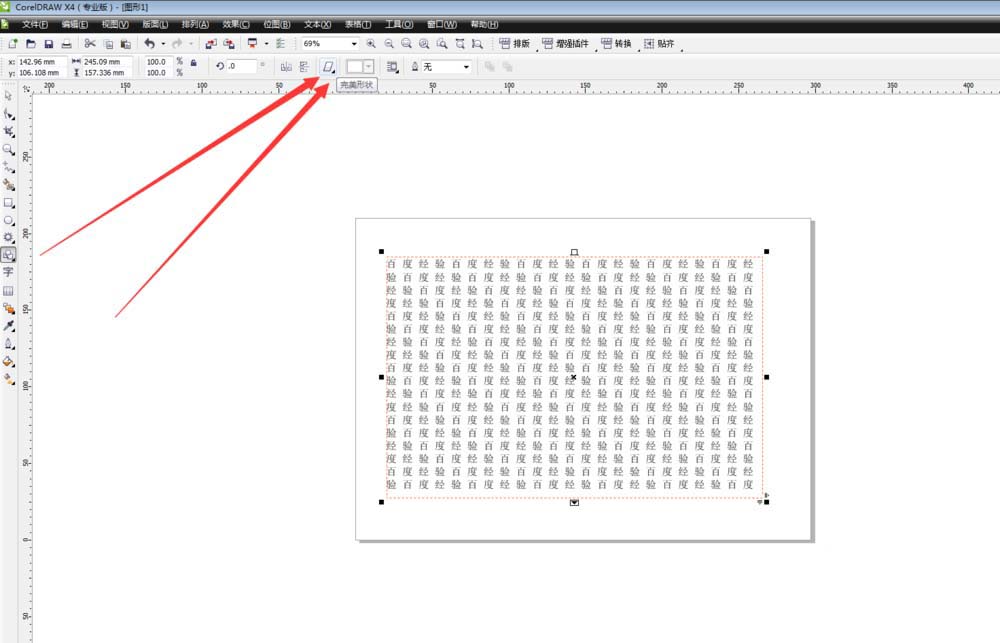Open the 文本(X) menu
The image size is (1000, 643).
coord(317,24)
